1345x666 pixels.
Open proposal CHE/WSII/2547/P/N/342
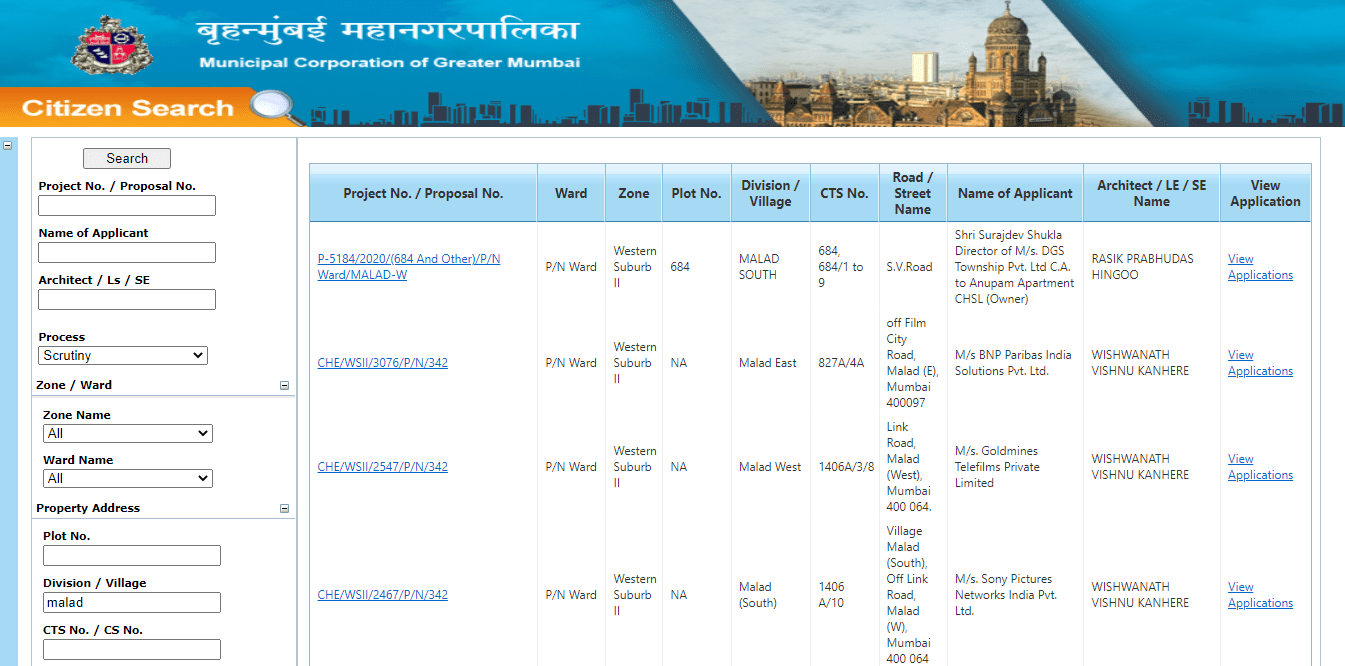tap(382, 467)
